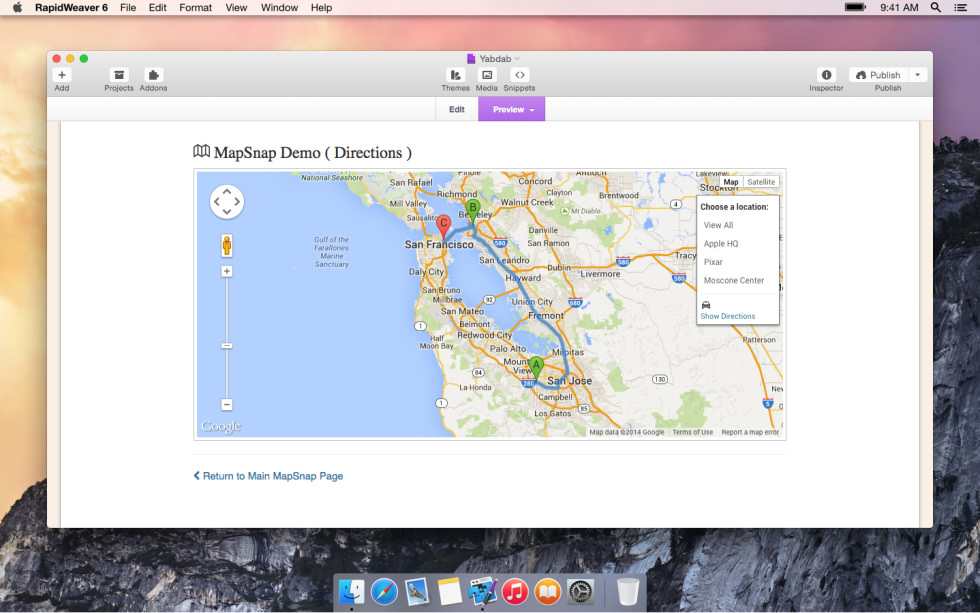Viewport: 980px width, 613px height.
Task: Click the Street View pegman icon
Action: (227, 246)
